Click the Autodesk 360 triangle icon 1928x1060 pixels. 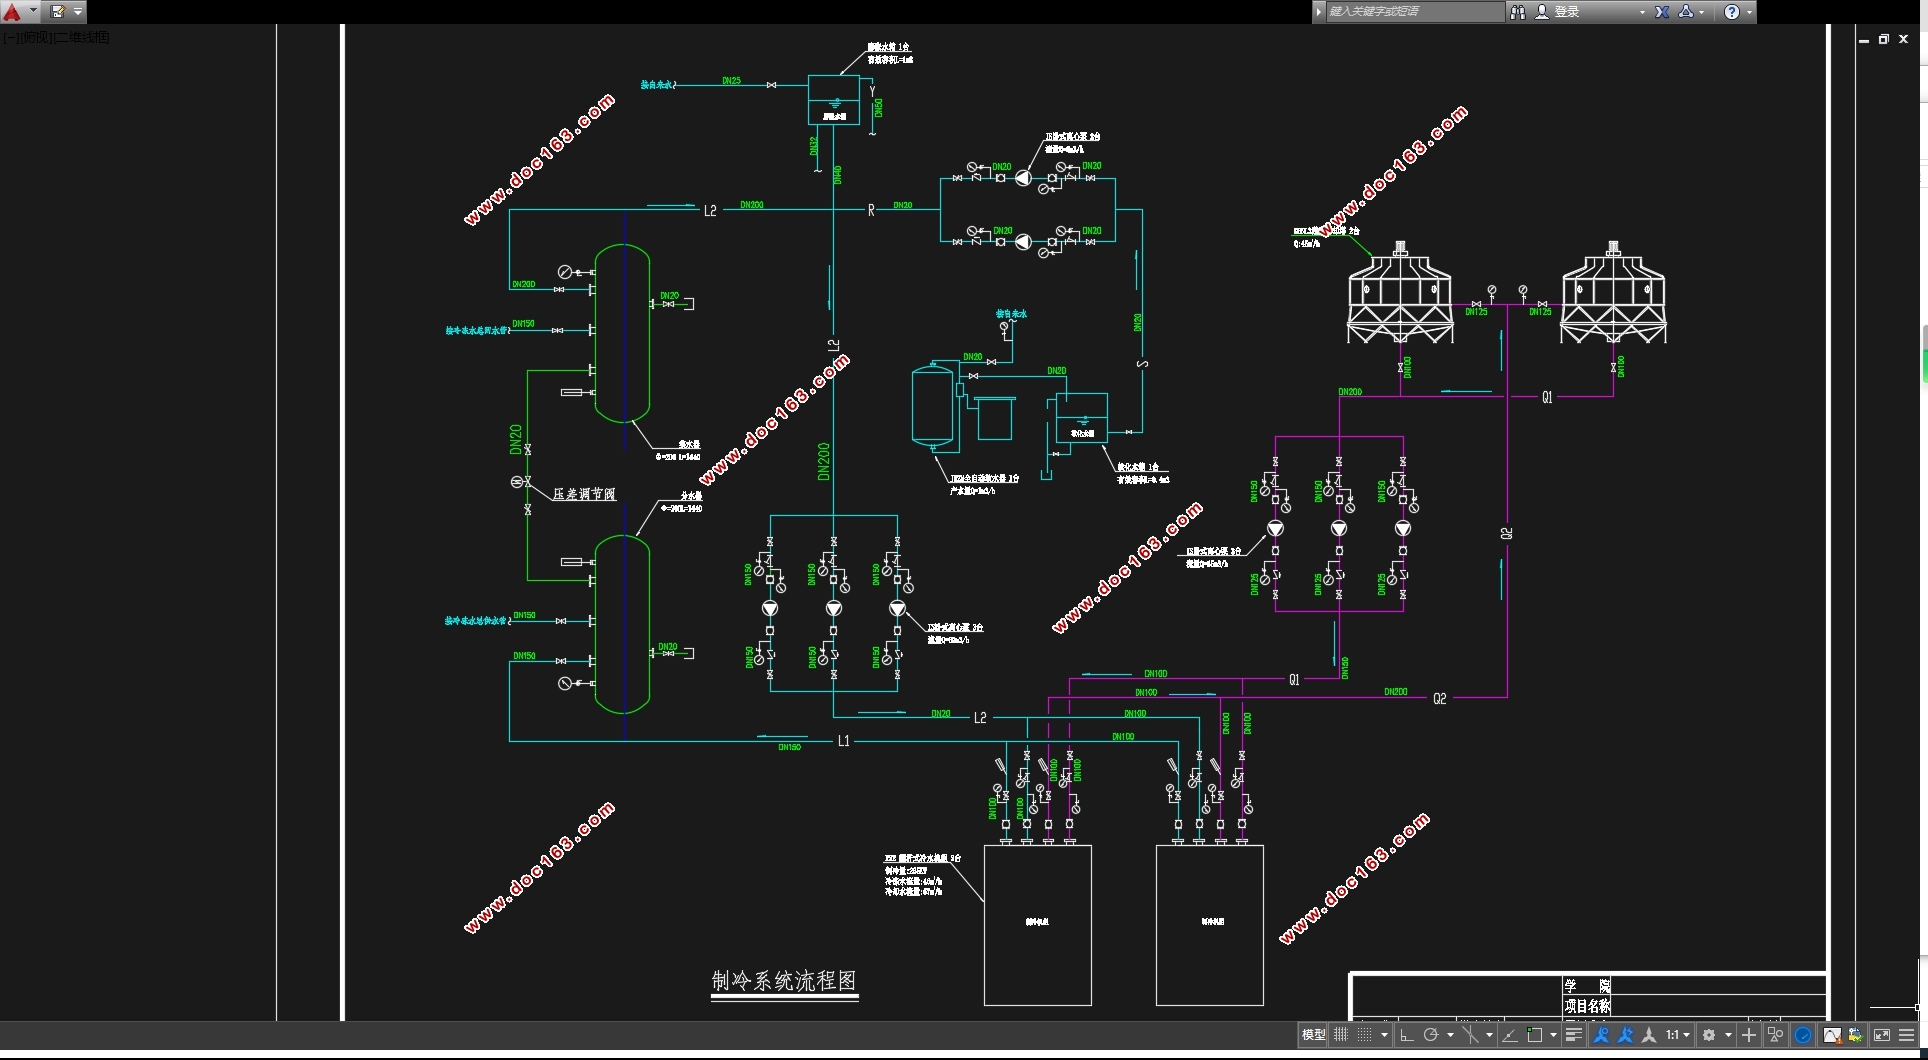click(x=1686, y=12)
